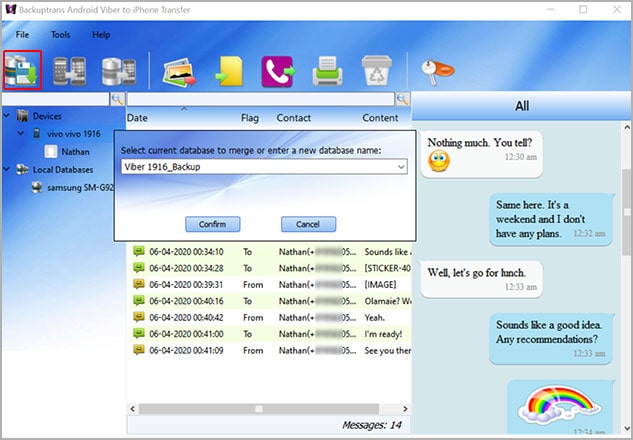Image resolution: width=633 pixels, height=440 pixels.
Task: Sort by the Date column header
Action: coord(137,118)
